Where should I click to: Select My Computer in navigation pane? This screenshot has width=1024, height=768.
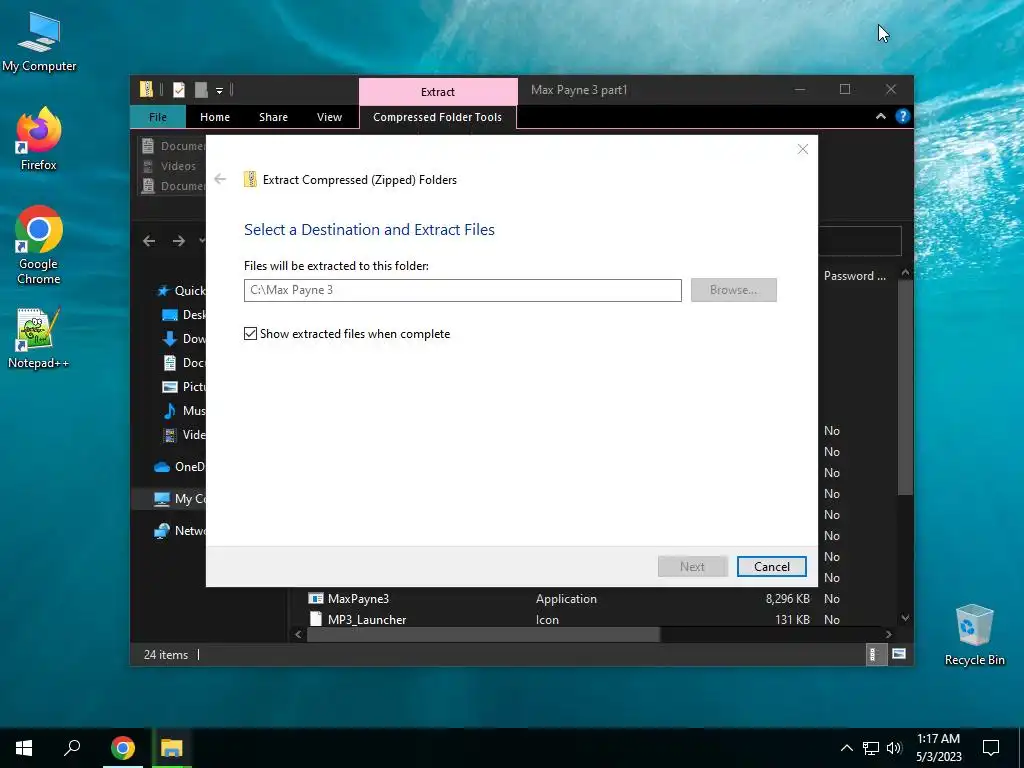click(x=179, y=498)
